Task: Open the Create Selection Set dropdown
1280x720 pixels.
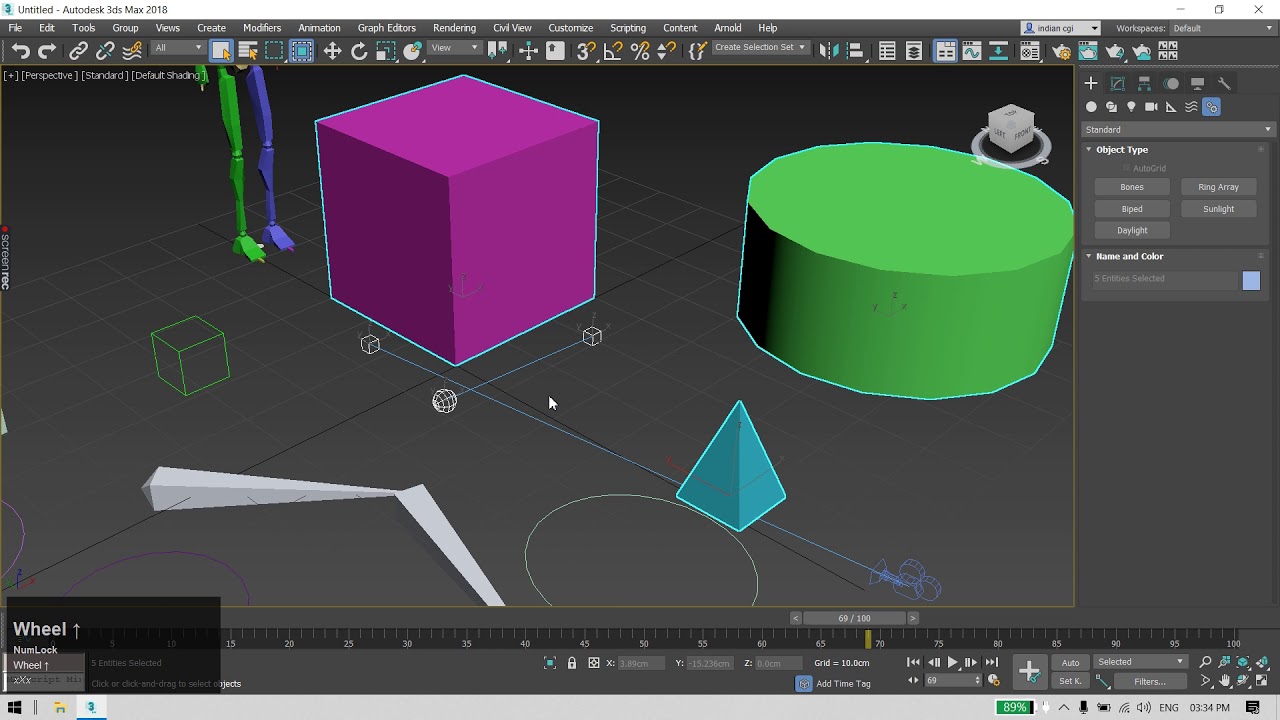Action: tap(760, 47)
